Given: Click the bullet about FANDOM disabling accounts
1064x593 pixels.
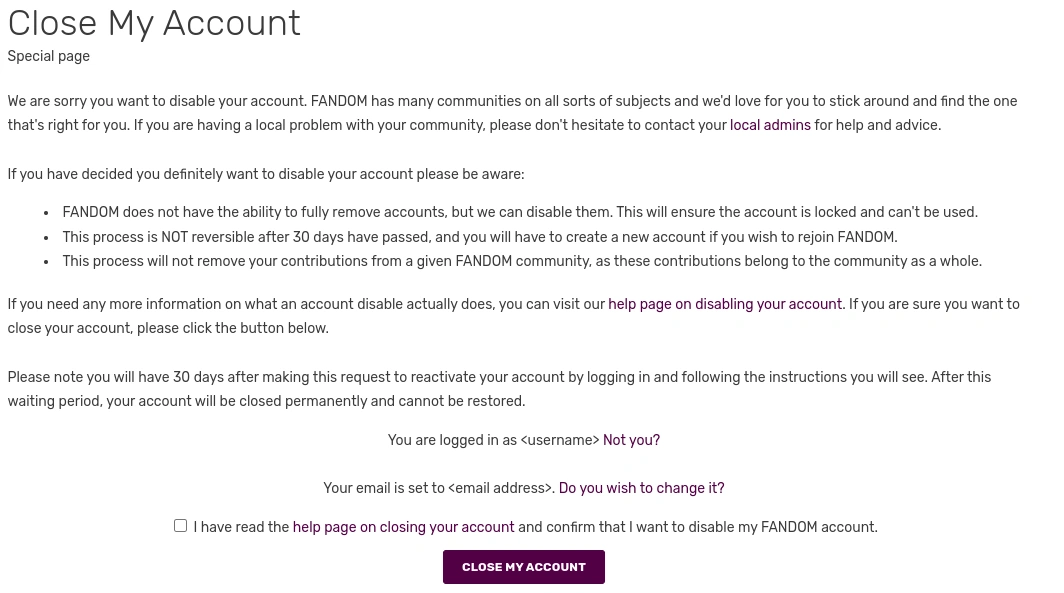Looking at the screenshot, I should 519,213.
